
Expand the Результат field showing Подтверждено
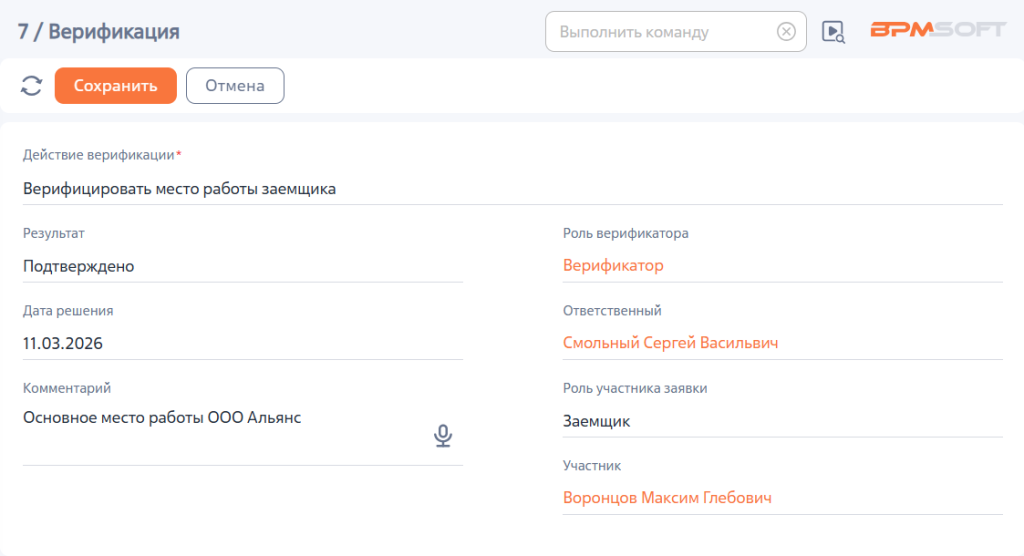[x=243, y=267]
